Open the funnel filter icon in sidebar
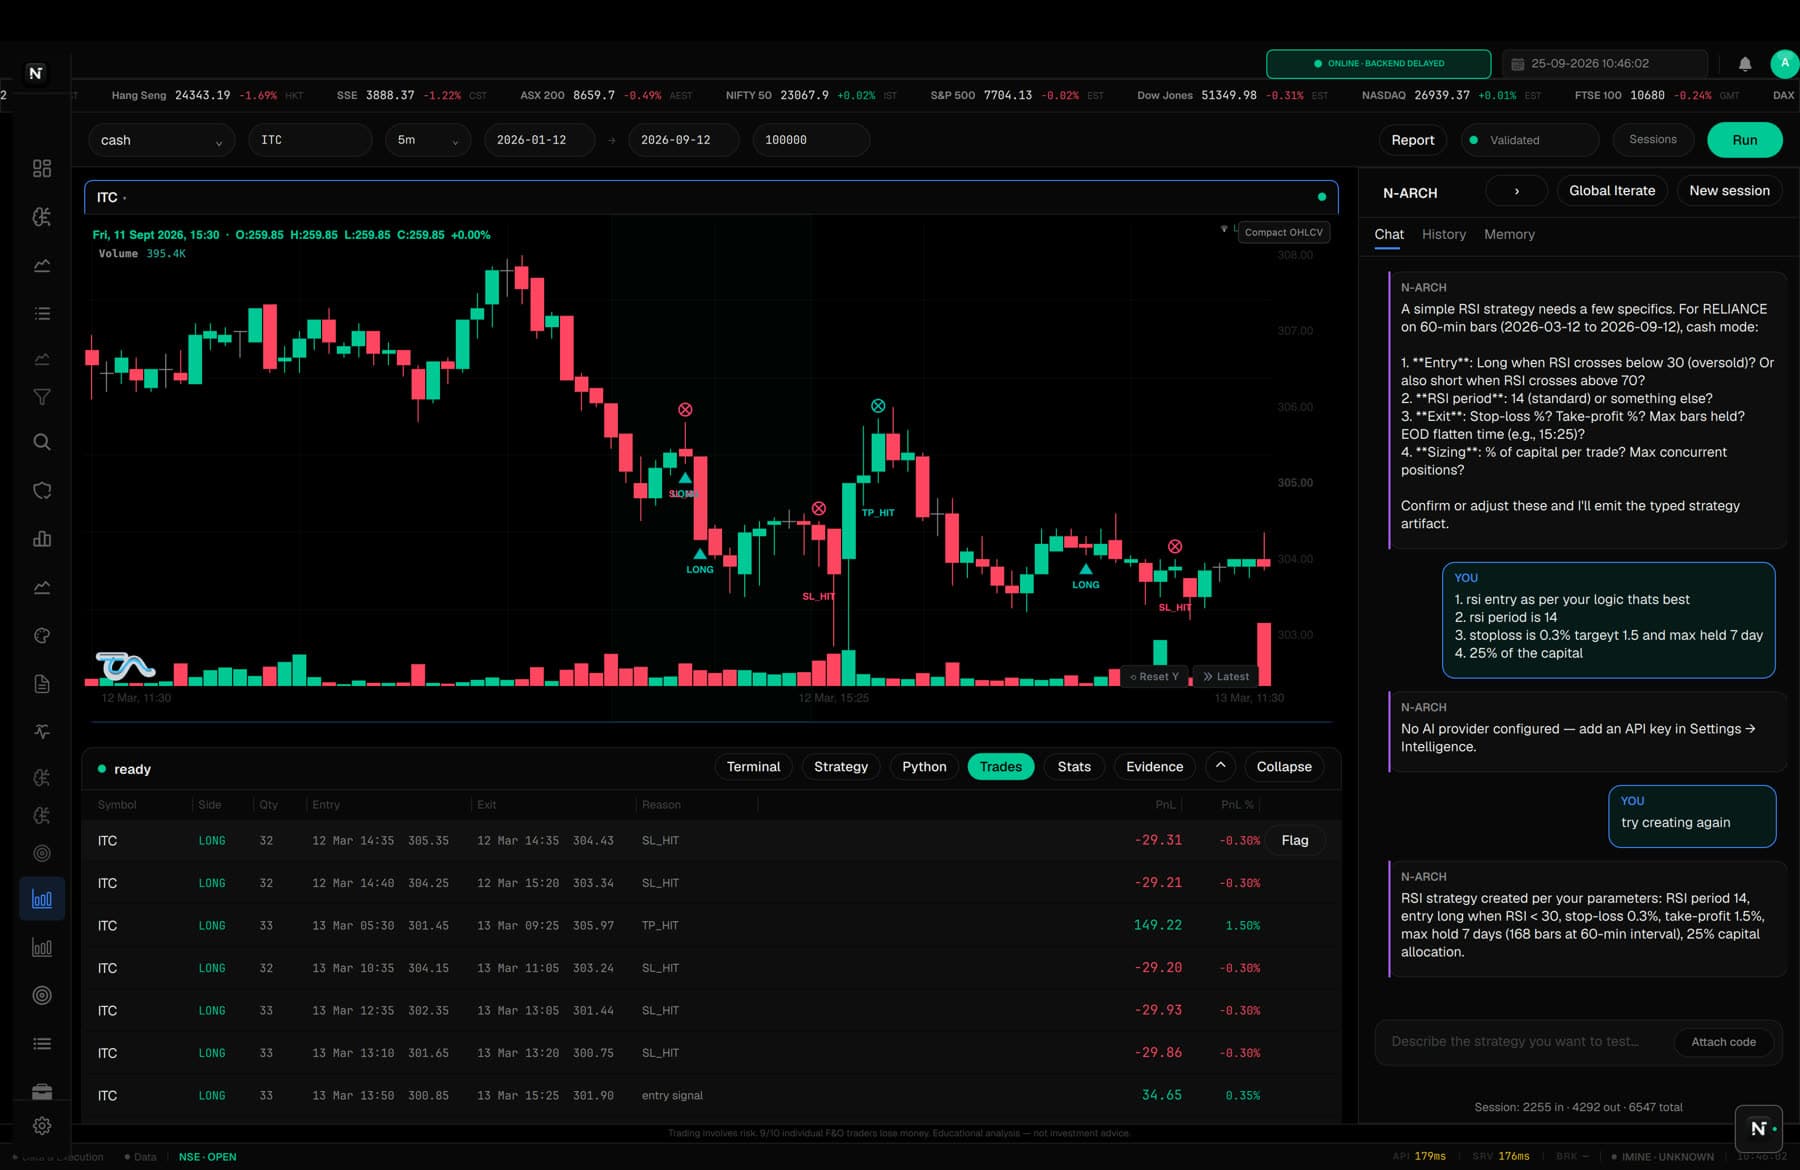Image resolution: width=1800 pixels, height=1170 pixels. [x=42, y=397]
